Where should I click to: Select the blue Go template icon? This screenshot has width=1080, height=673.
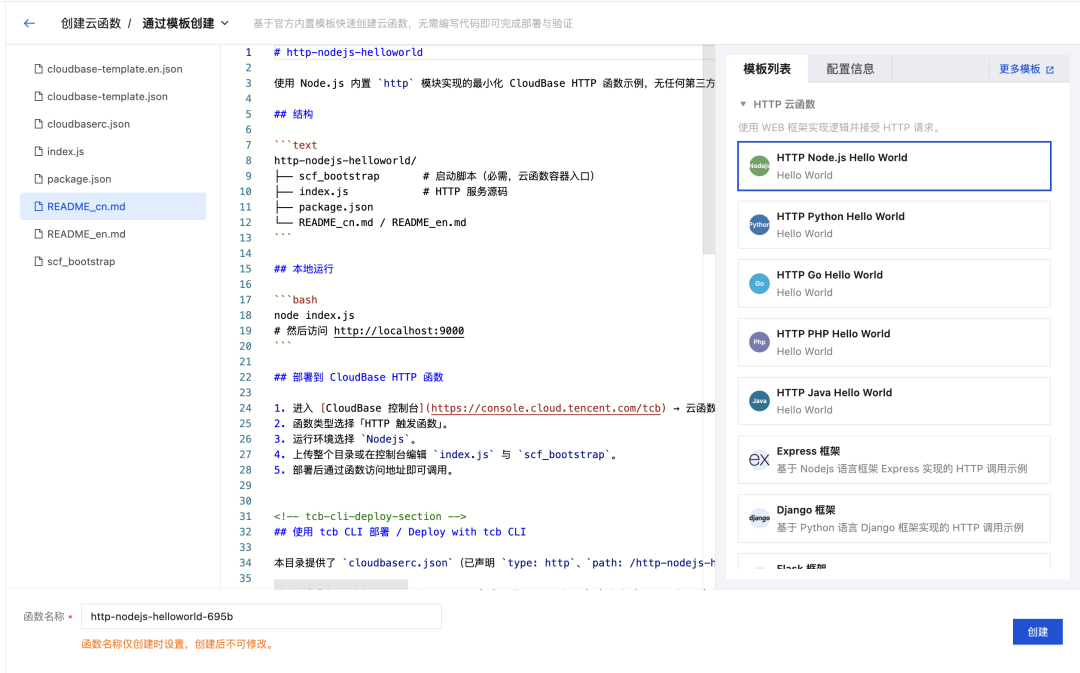coord(759,284)
